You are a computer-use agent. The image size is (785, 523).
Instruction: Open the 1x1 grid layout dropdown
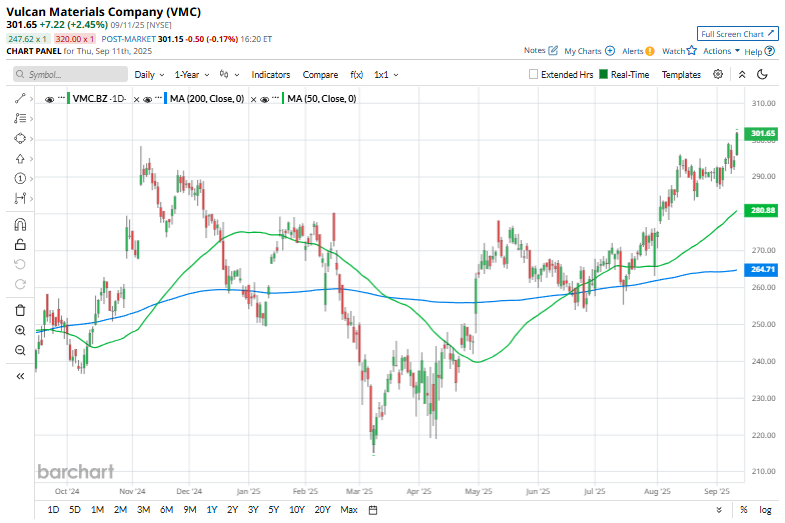tap(386, 75)
